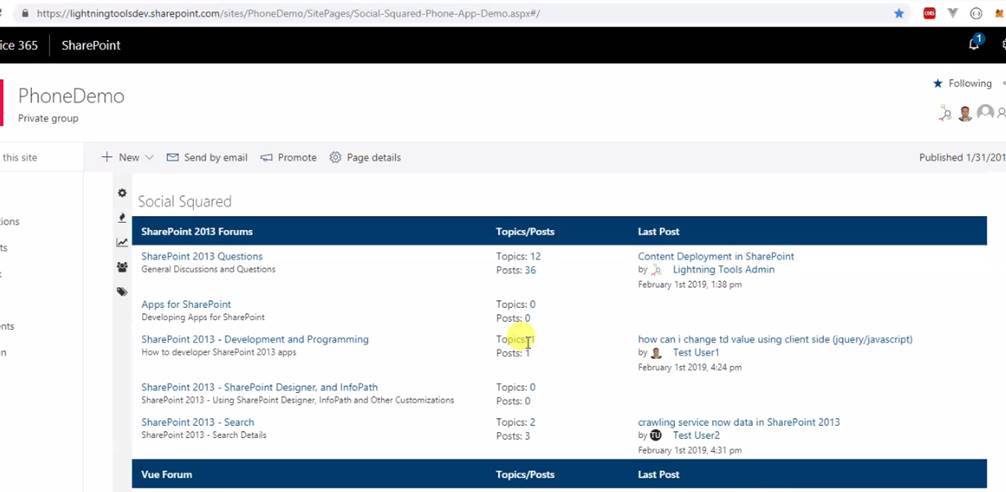
Task: Click How to developer SharePoint 2013 apps text
Action: point(219,352)
